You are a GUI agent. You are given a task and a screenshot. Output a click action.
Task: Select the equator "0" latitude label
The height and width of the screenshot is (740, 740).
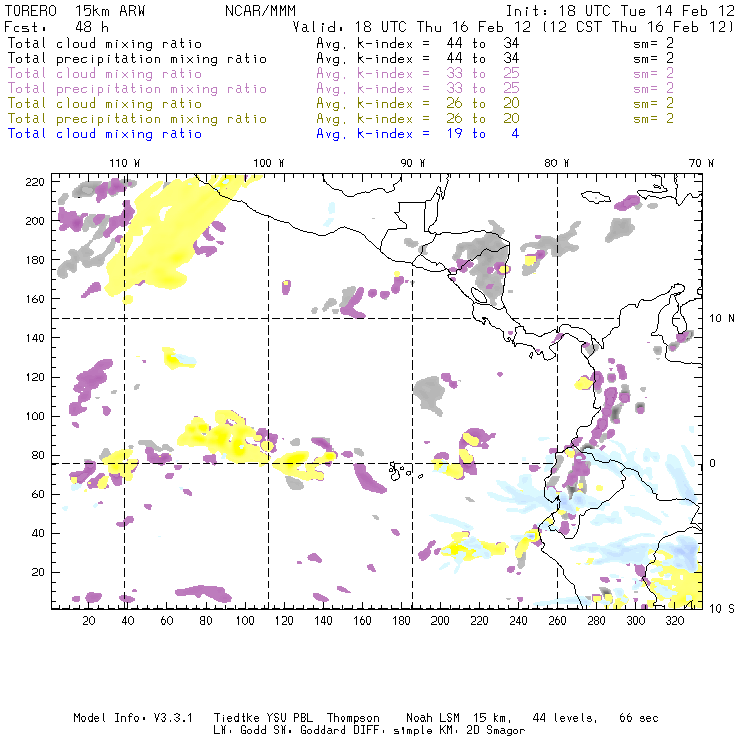[x=713, y=463]
